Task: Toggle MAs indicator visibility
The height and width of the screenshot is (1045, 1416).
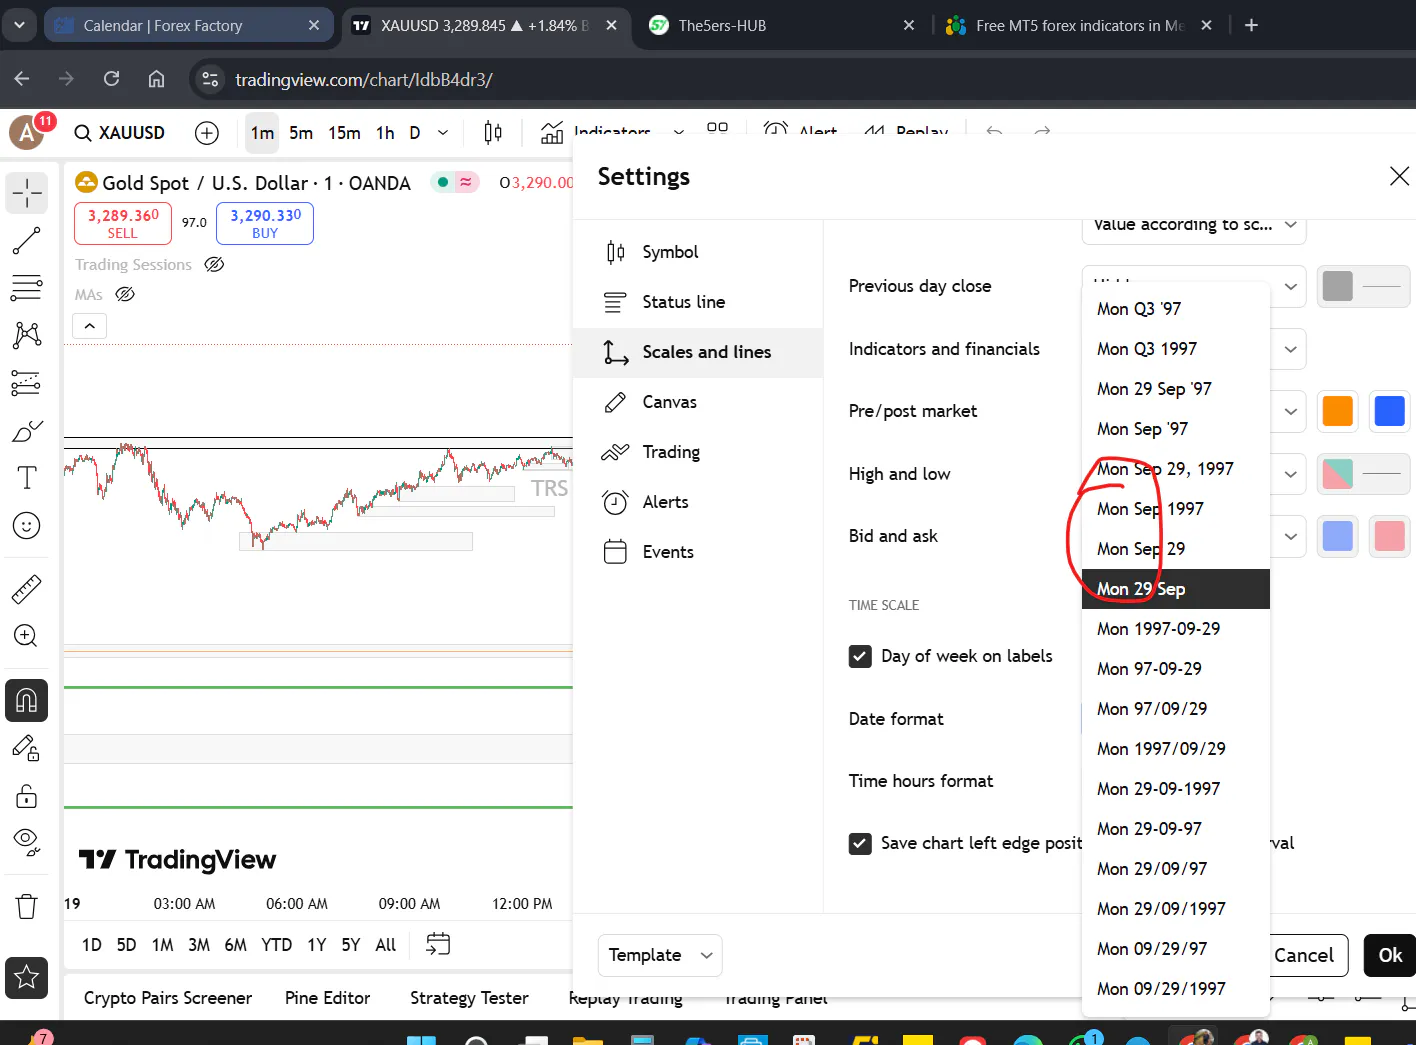Action: tap(125, 294)
